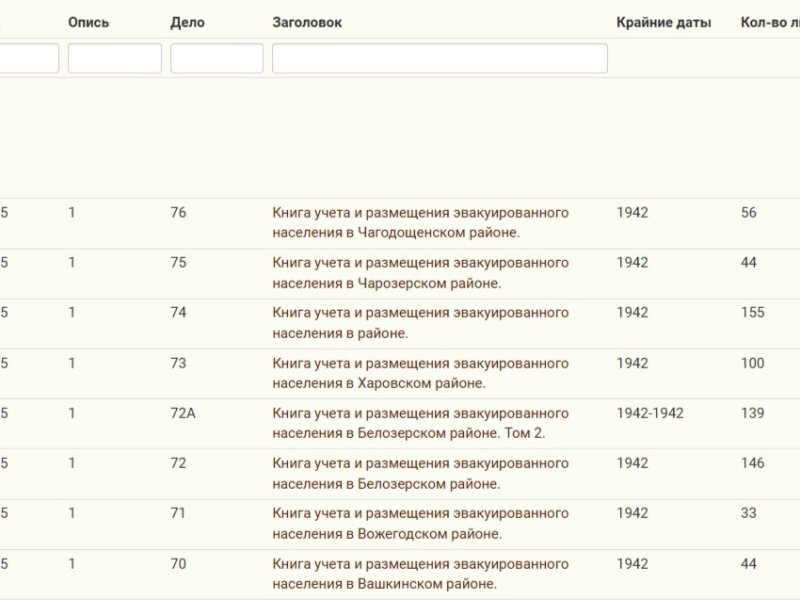Viewport: 800px width, 600px height.
Task: Sort by Крайние даты column header
Action: (663, 22)
